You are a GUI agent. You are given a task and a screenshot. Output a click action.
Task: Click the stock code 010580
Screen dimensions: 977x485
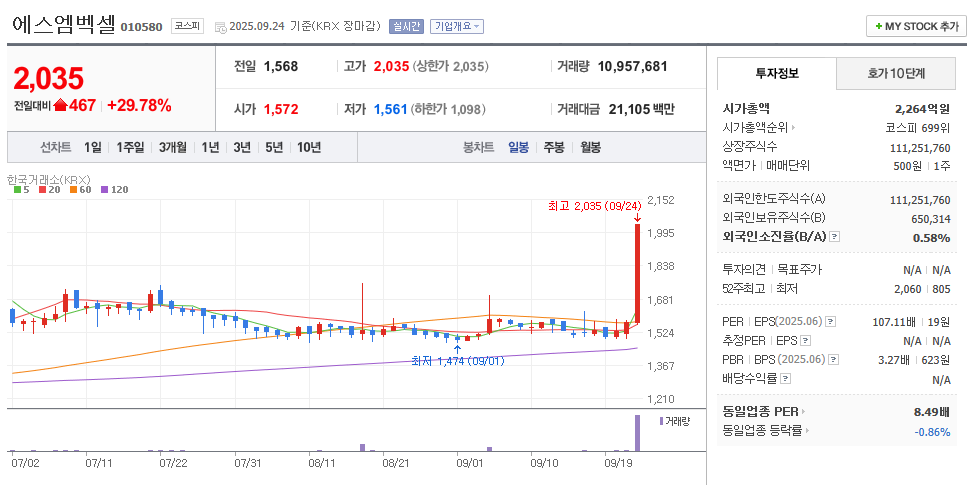141,27
